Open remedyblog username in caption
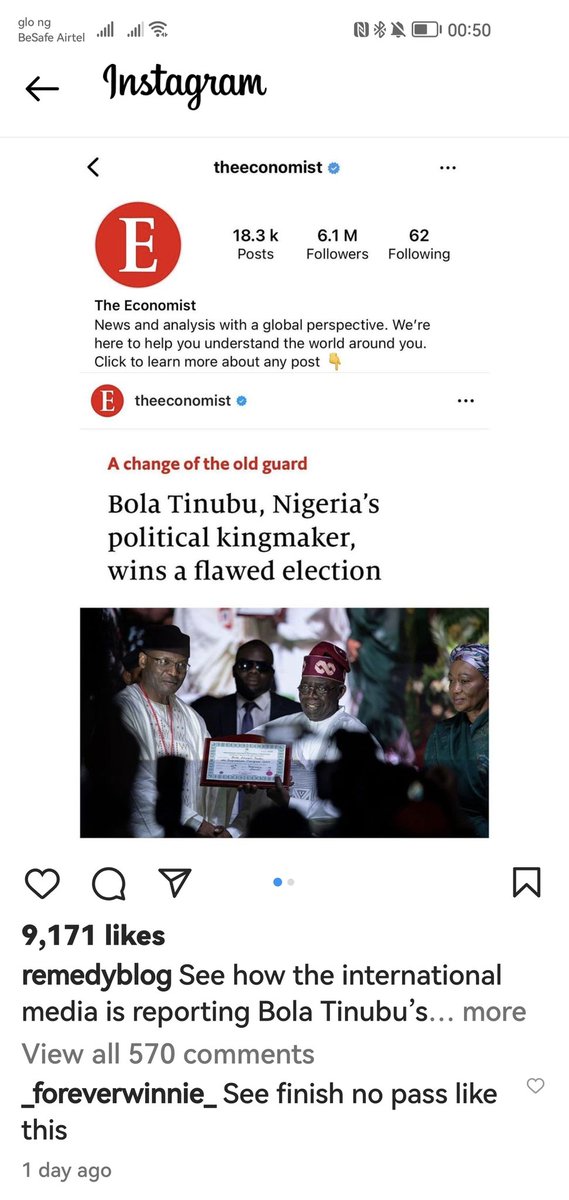 click(97, 975)
